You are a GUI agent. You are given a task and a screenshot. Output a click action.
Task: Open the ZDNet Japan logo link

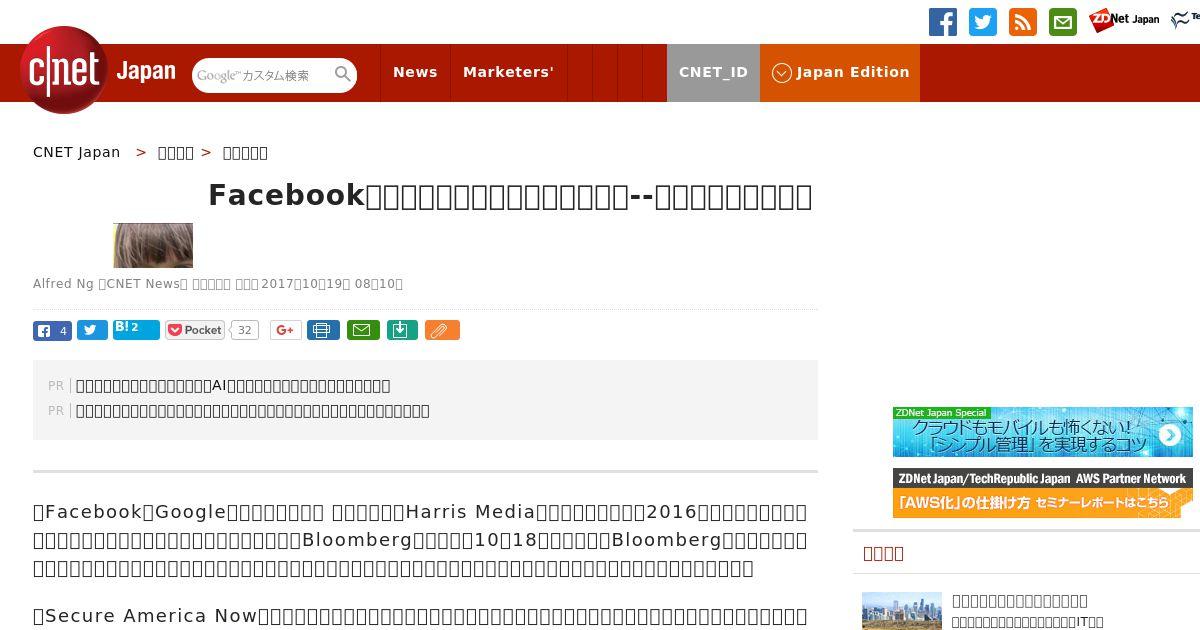tap(1124, 19)
